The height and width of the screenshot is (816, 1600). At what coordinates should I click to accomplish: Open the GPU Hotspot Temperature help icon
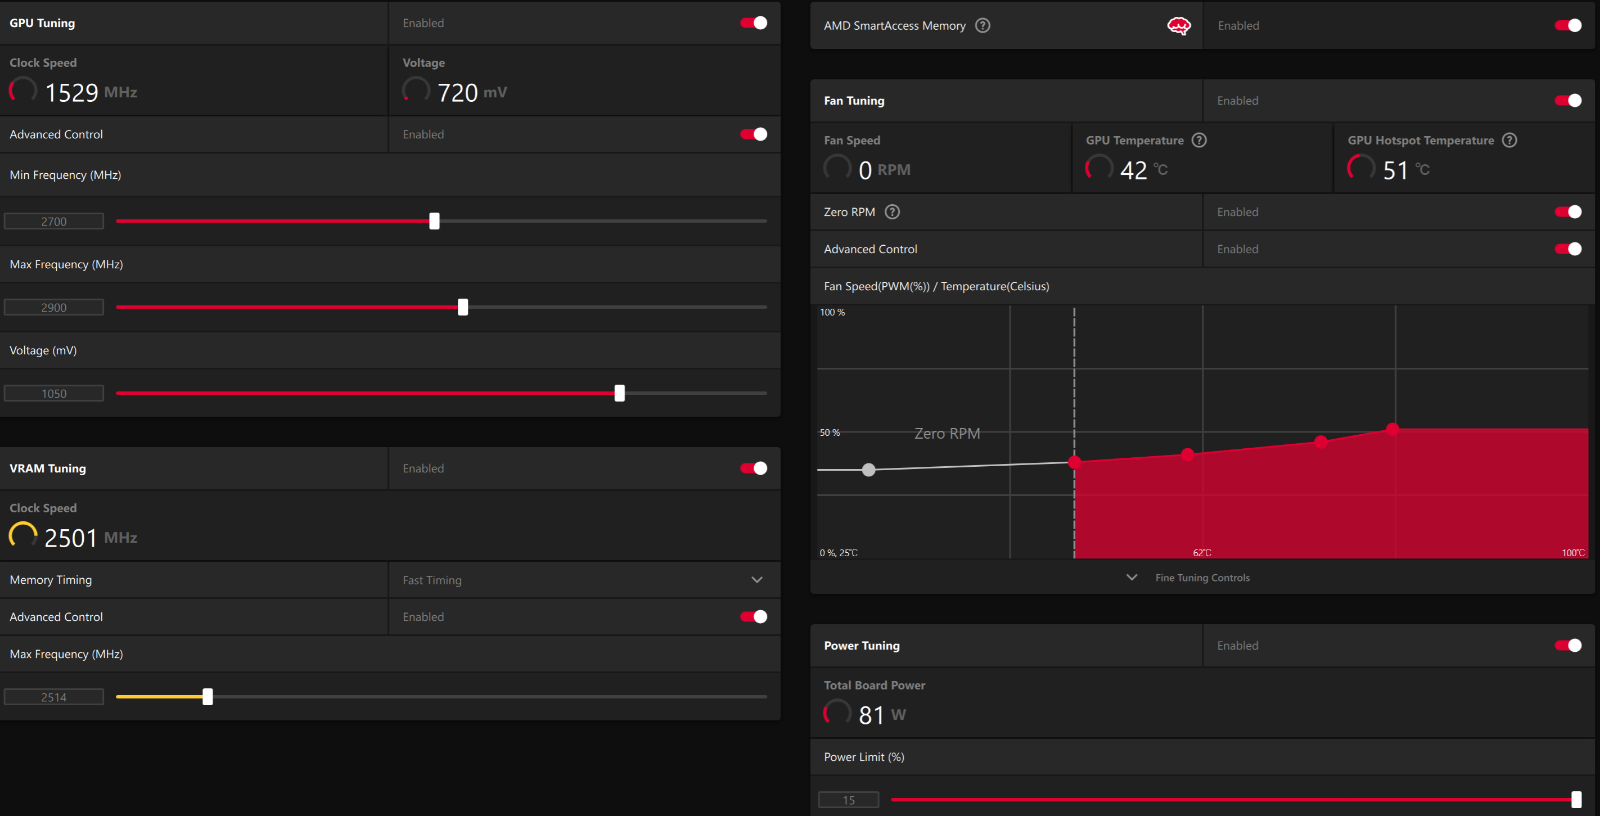click(x=1510, y=140)
